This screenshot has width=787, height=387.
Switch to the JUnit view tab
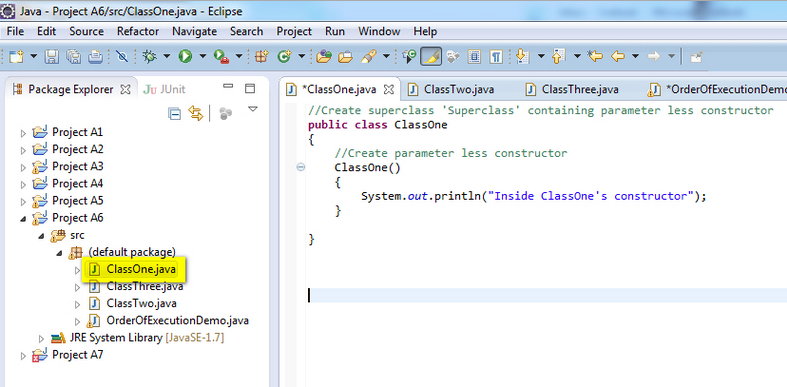click(165, 89)
